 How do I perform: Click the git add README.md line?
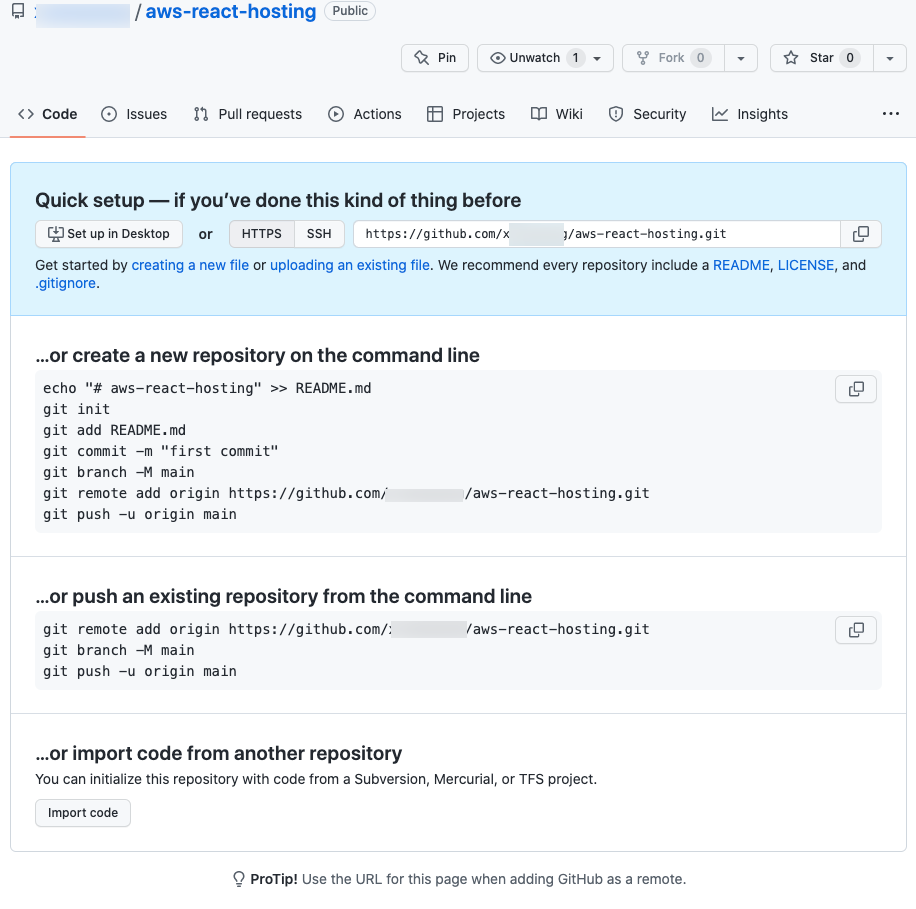114,431
